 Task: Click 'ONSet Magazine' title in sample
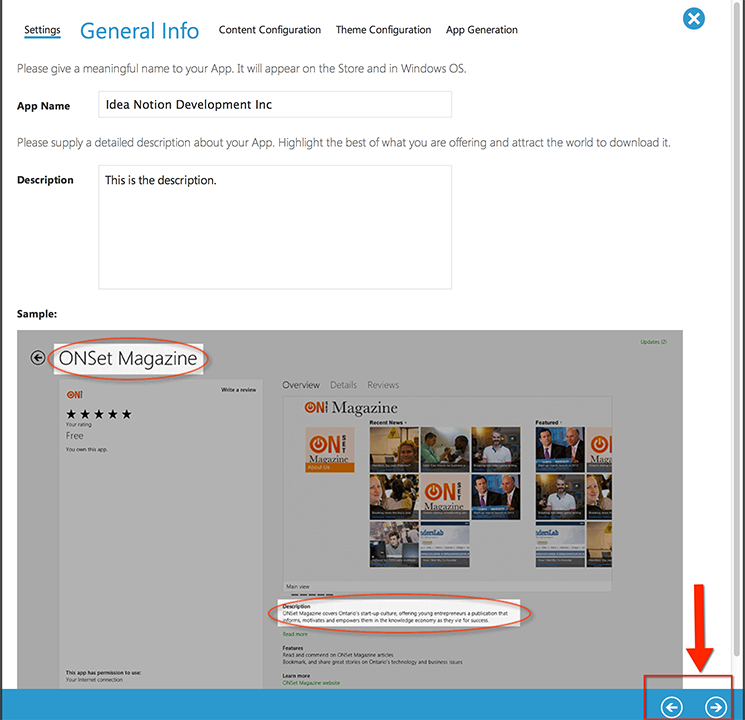128,358
